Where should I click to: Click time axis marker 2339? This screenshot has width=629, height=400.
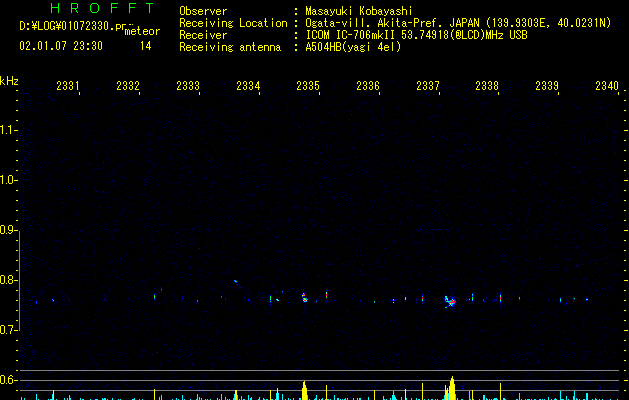[x=547, y=86]
